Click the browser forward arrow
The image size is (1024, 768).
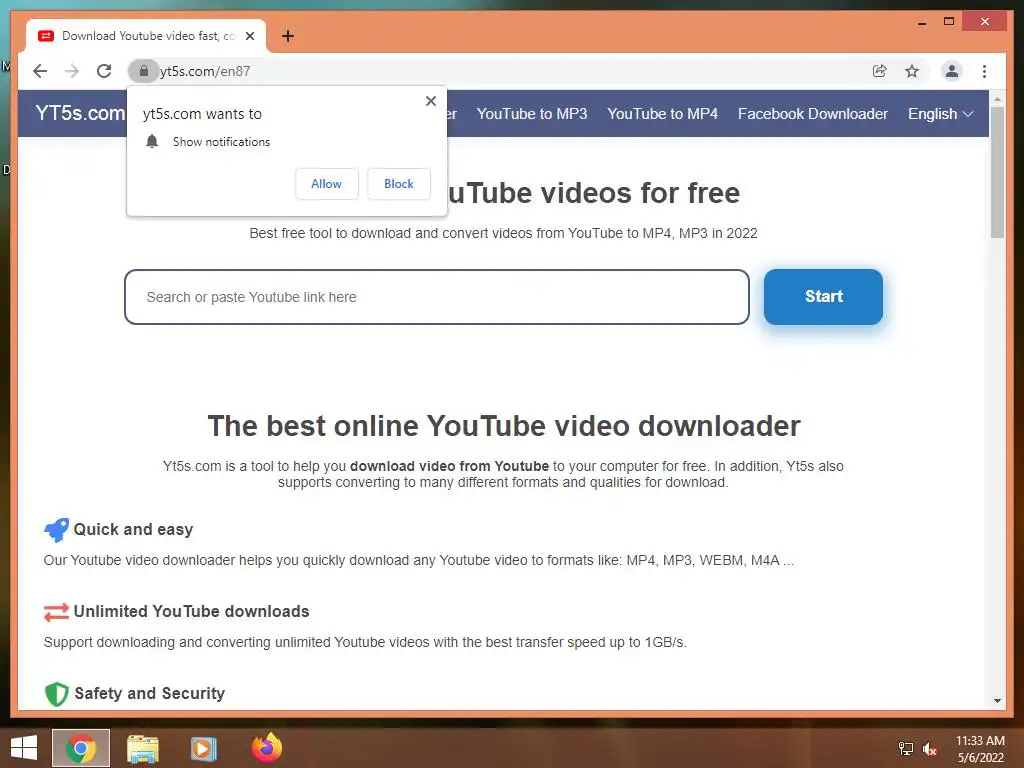[72, 71]
